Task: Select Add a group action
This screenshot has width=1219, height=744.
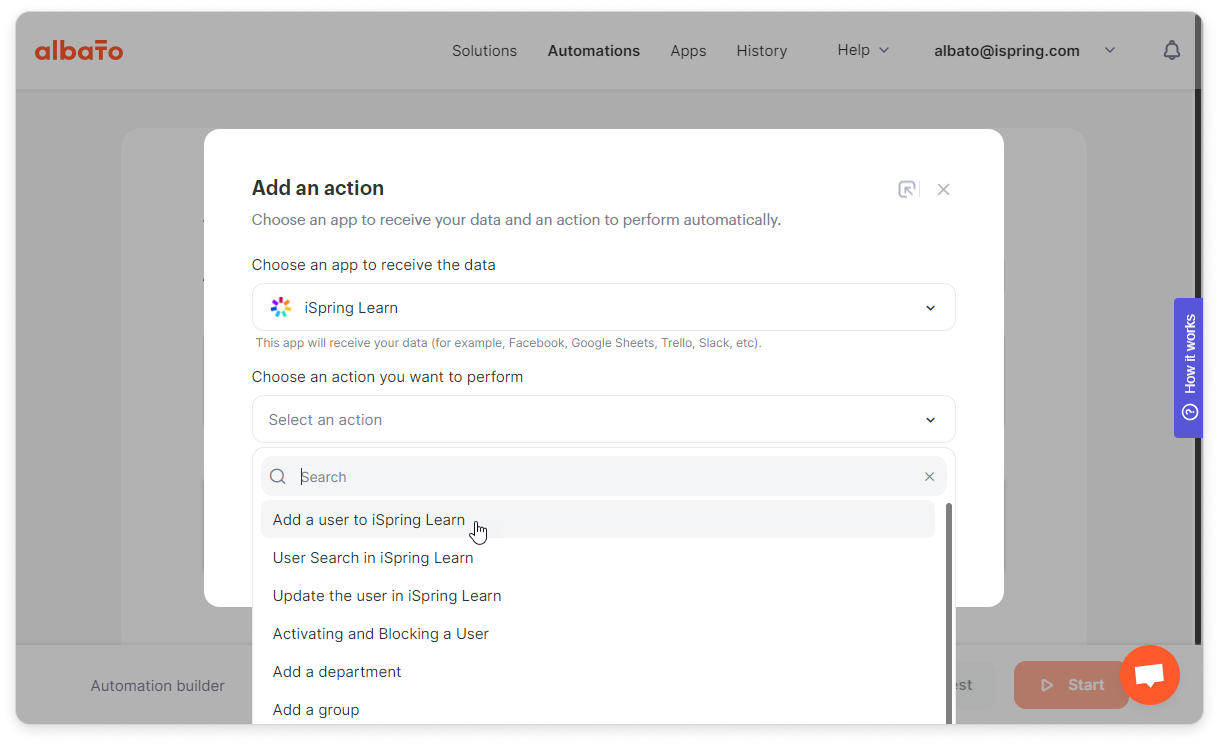Action: [598, 710]
